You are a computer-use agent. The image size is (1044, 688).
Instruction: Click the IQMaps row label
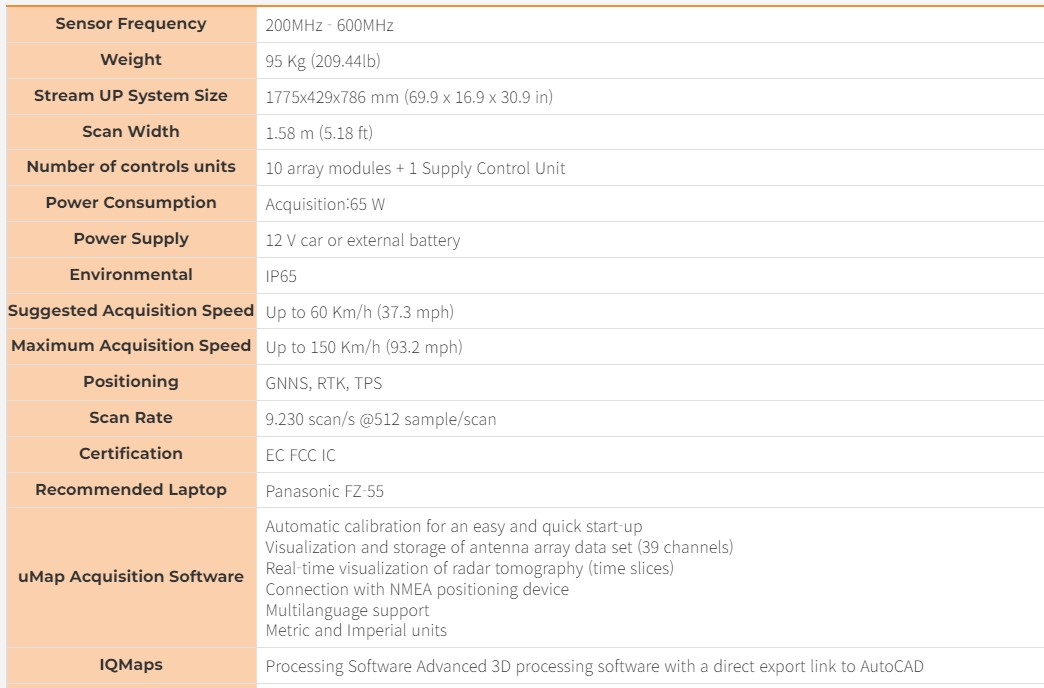[x=131, y=665]
